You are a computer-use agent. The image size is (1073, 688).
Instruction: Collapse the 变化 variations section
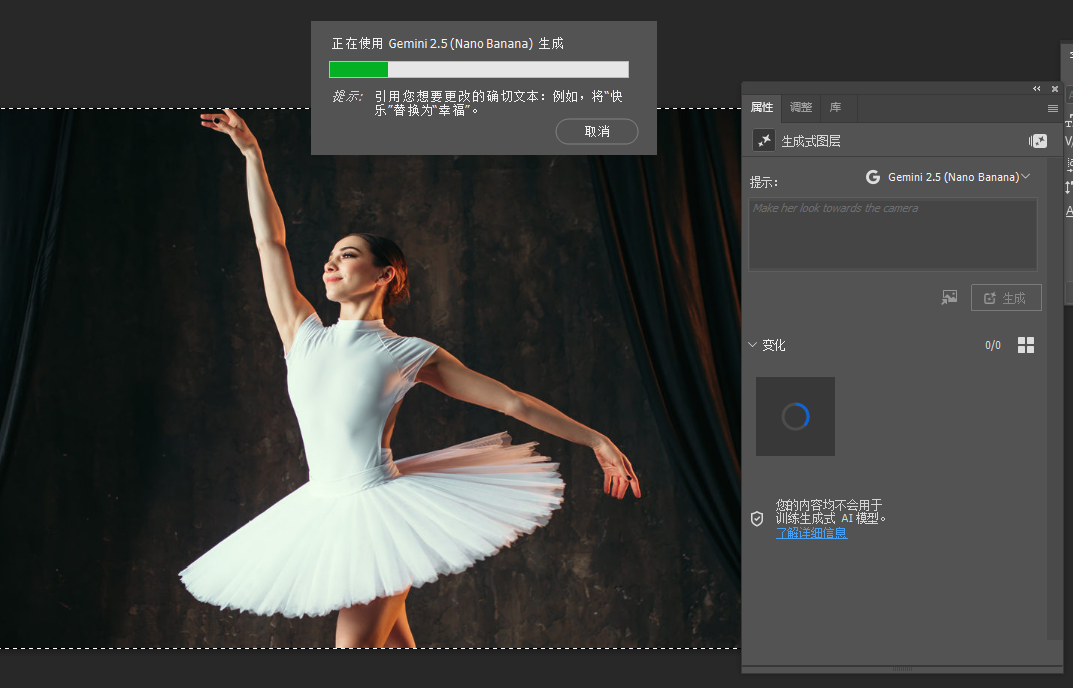tap(753, 345)
